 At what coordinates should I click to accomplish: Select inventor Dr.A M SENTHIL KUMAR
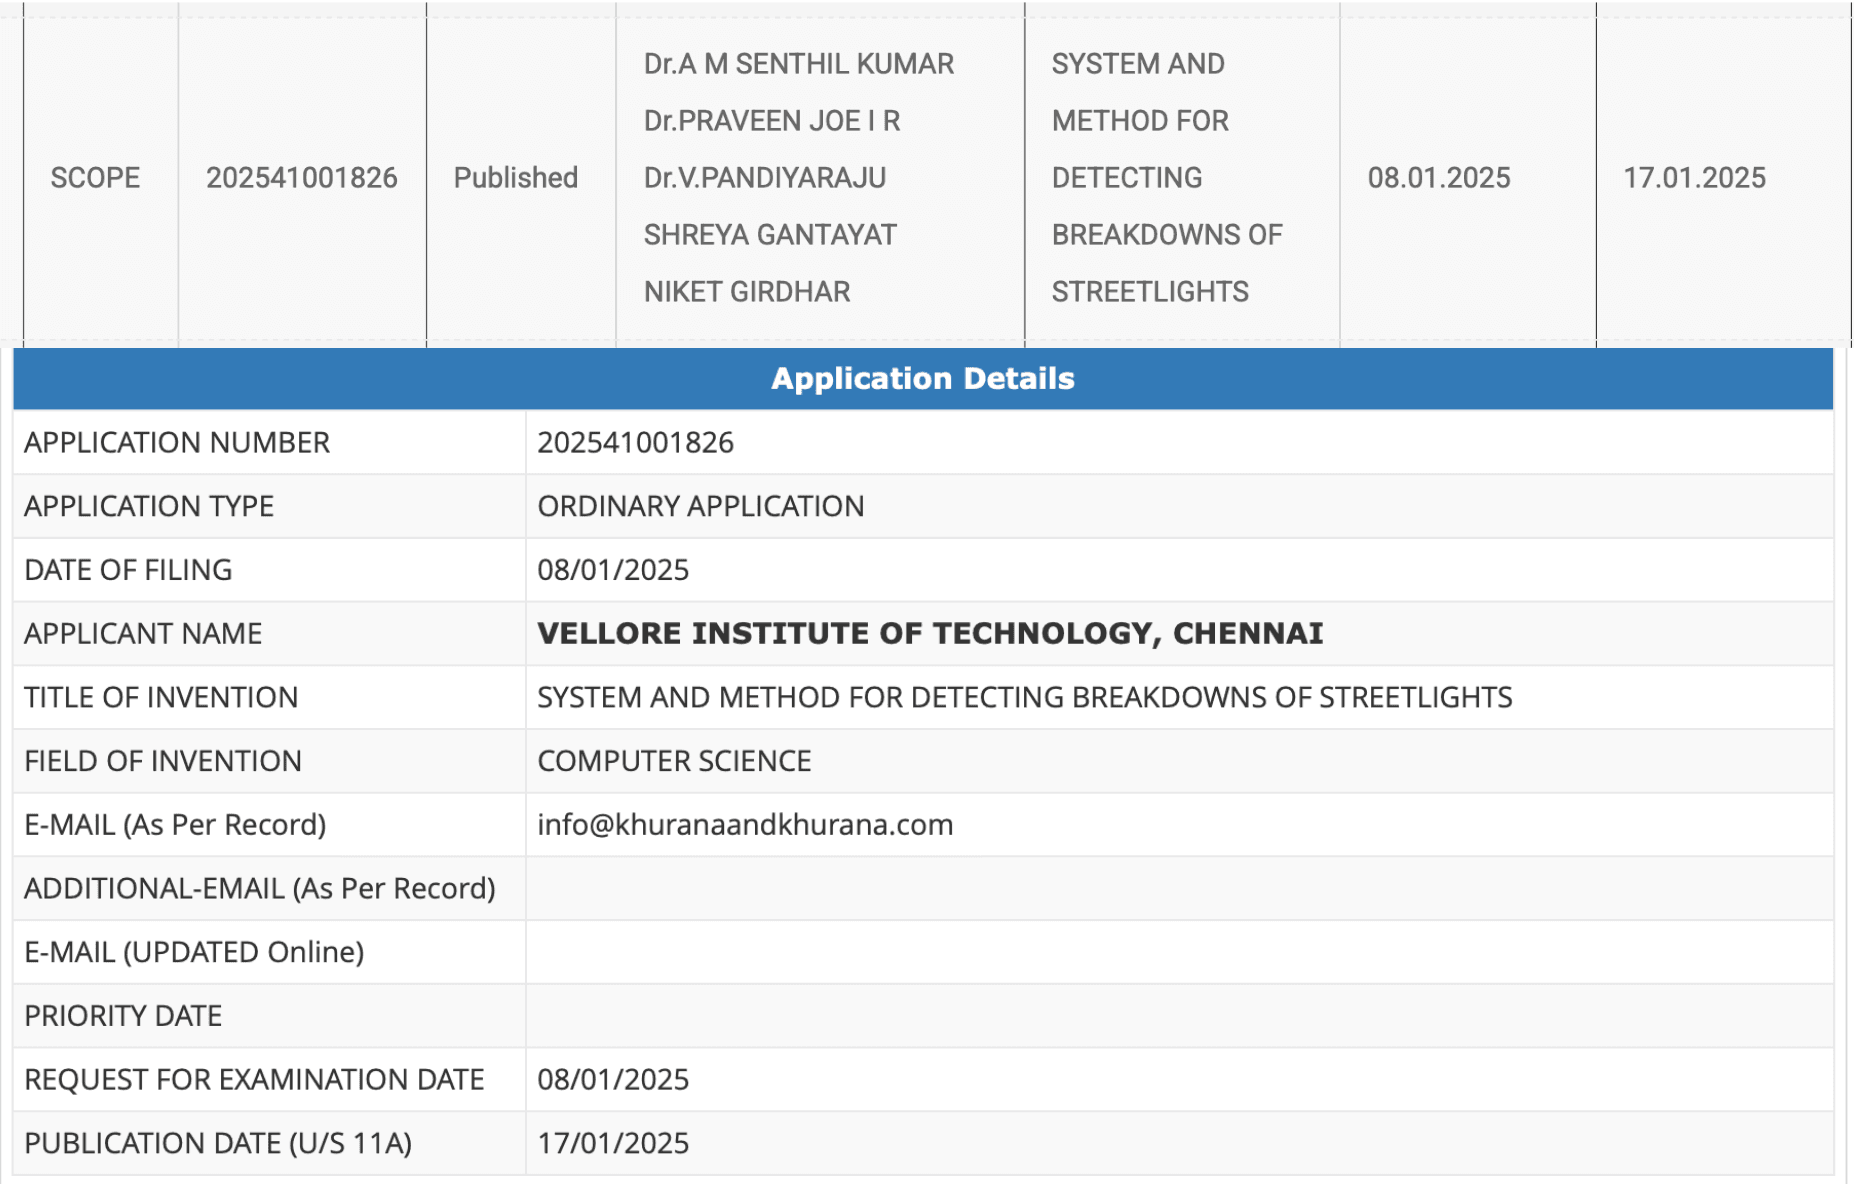(x=798, y=64)
